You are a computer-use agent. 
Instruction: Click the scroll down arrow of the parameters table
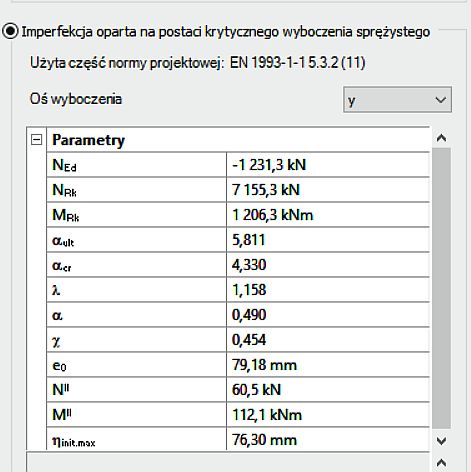(x=441, y=441)
